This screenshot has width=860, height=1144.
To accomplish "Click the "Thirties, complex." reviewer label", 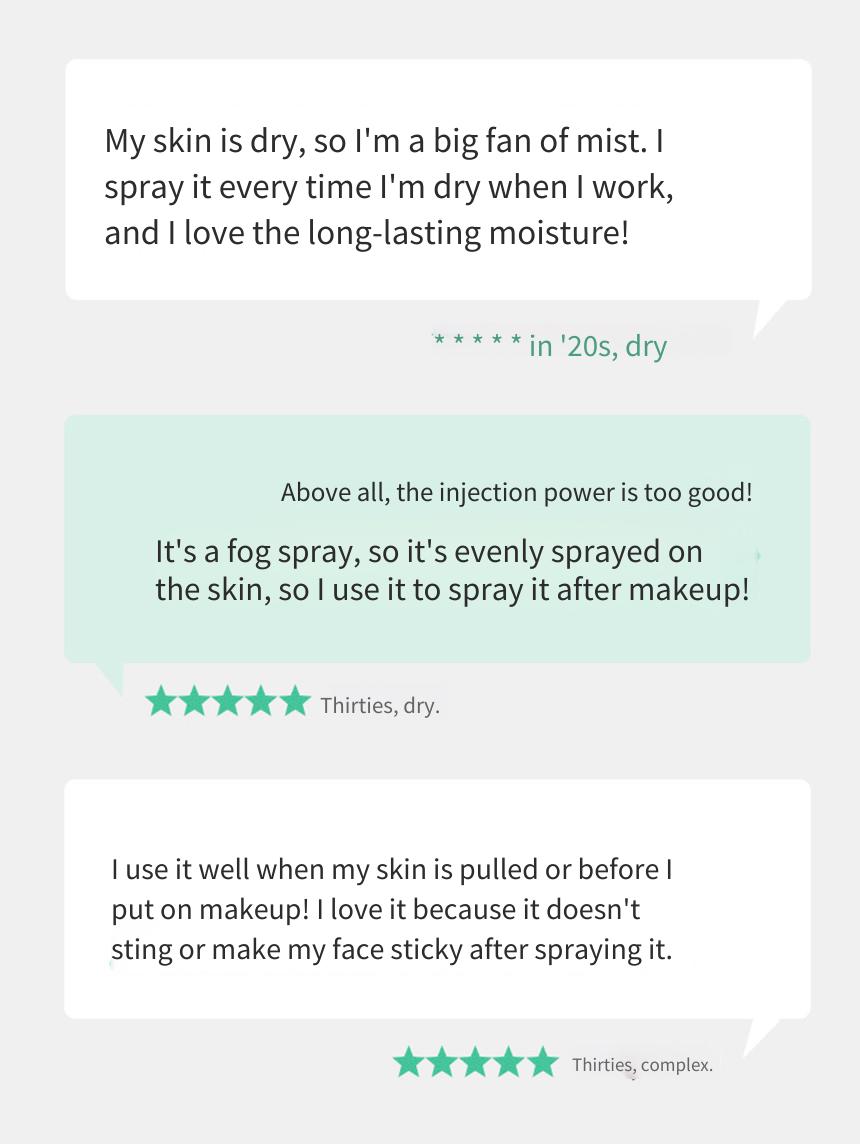I will [x=642, y=1064].
